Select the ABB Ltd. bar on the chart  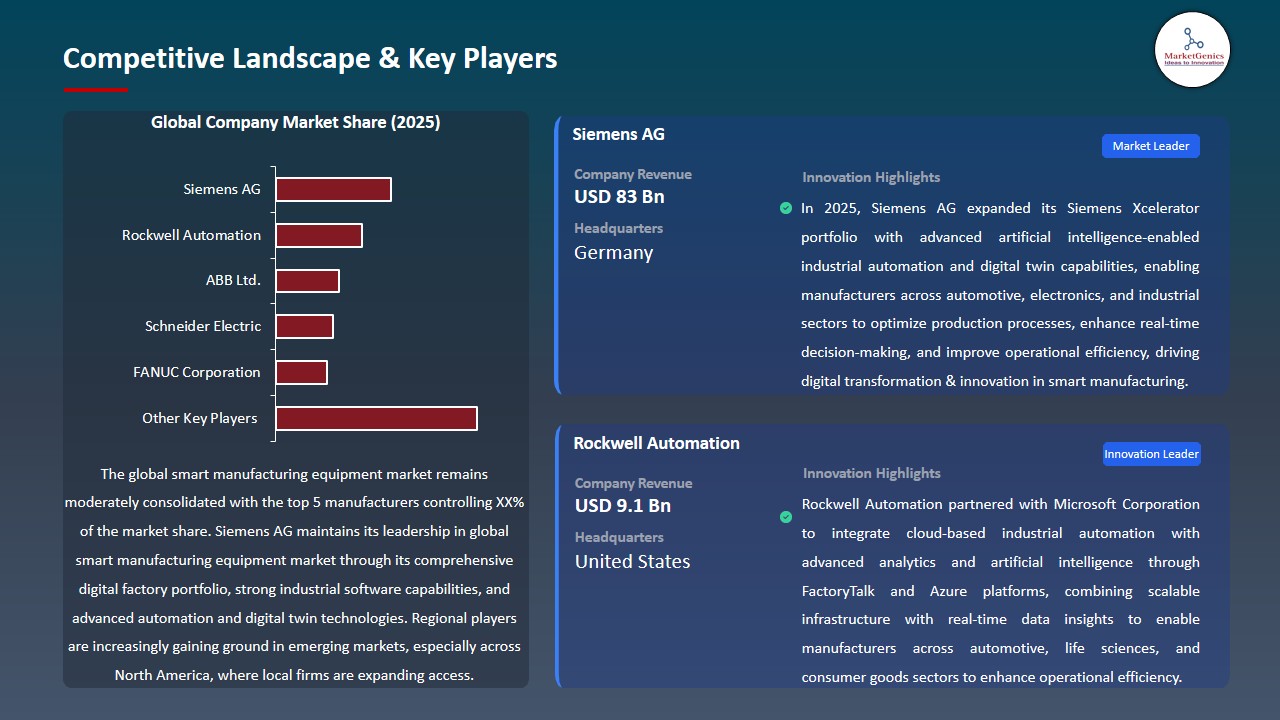[x=308, y=280]
